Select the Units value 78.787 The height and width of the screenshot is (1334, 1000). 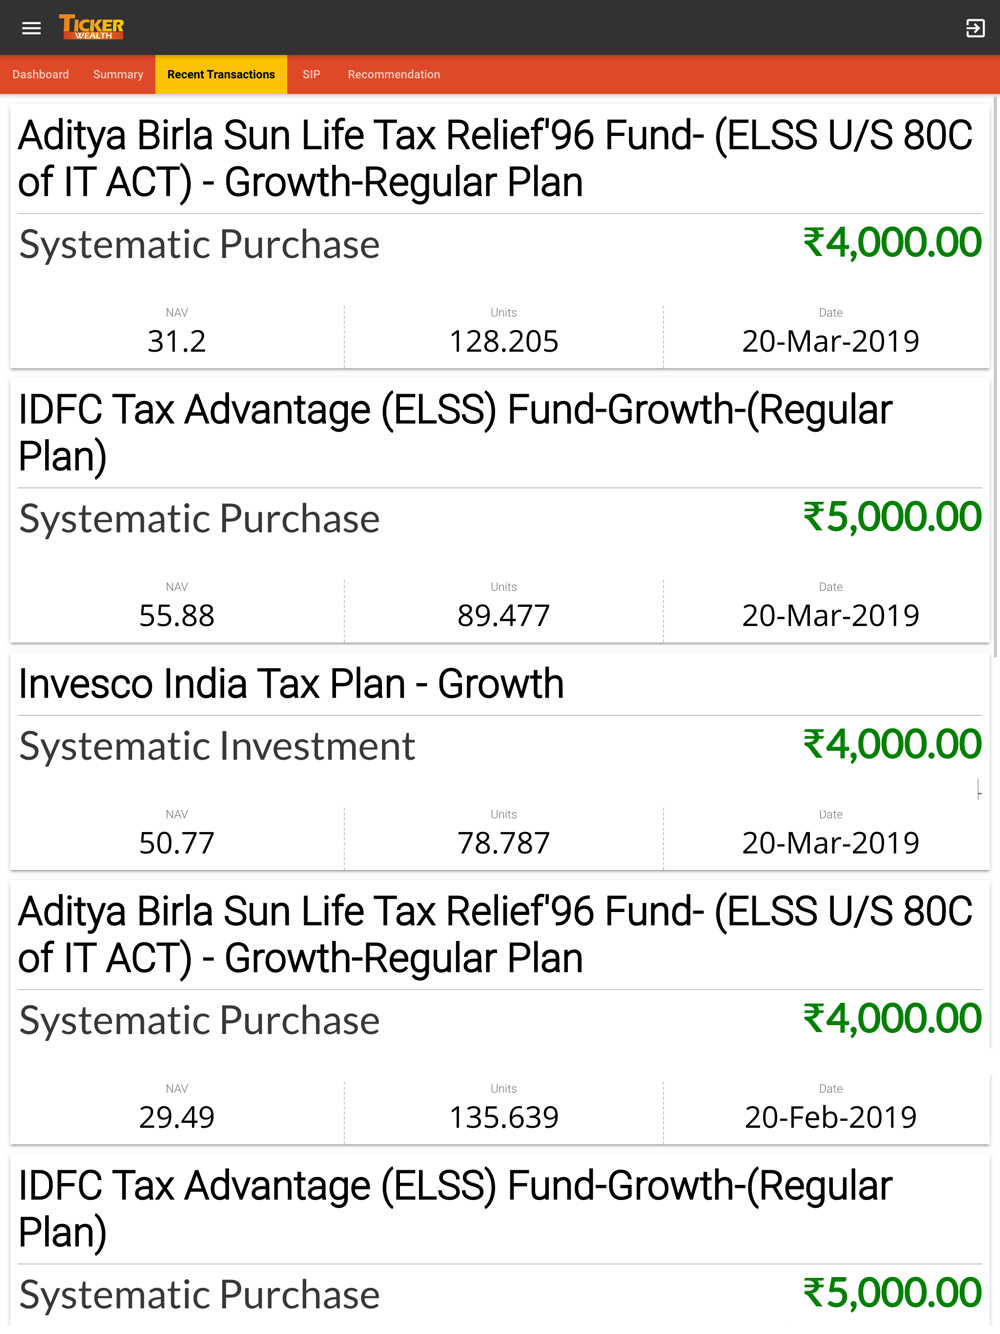(x=504, y=843)
